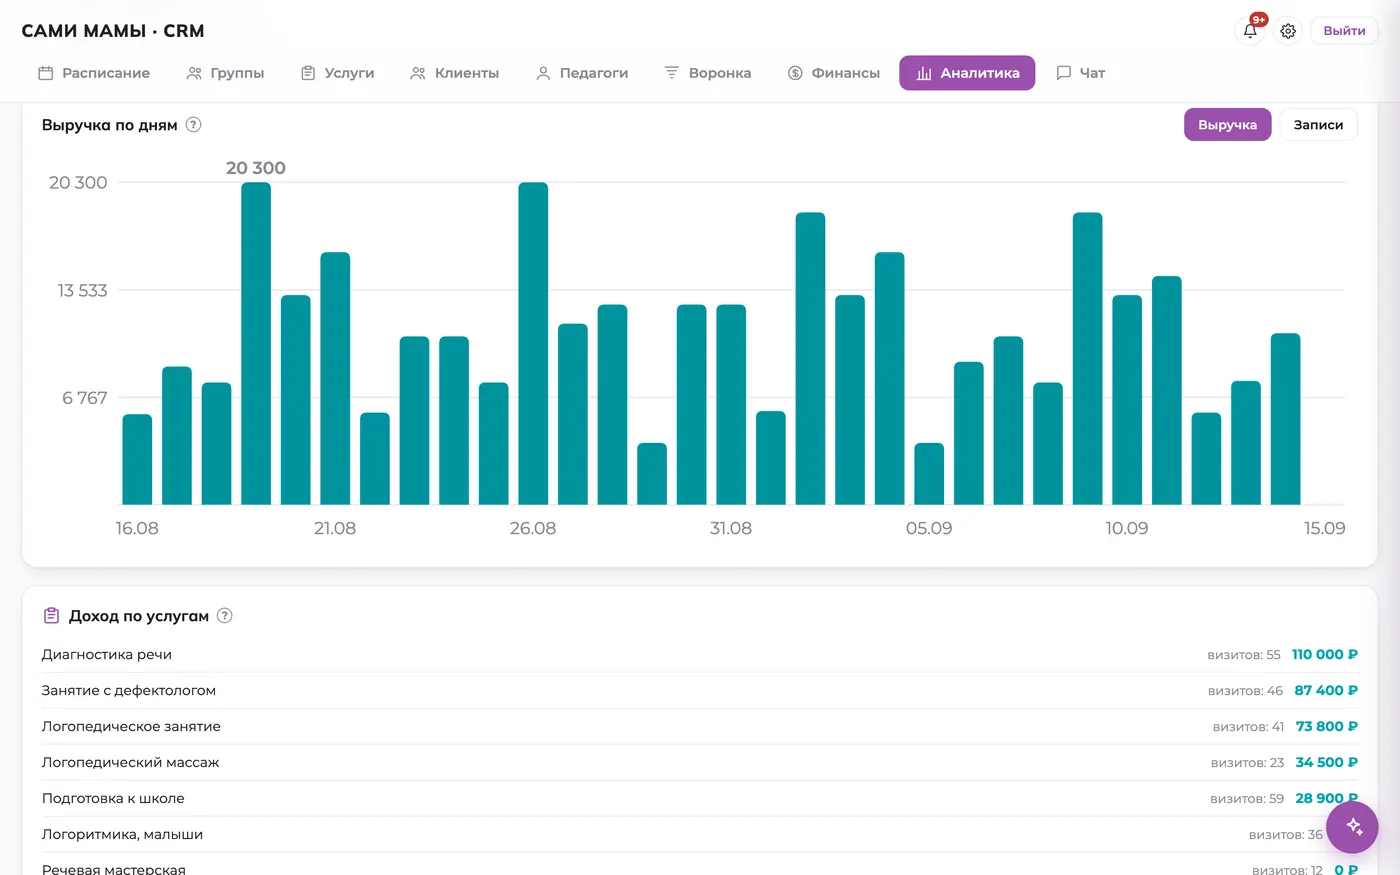This screenshot has height=875, width=1400.
Task: Open the Педагоги tab
Action: coord(582,73)
